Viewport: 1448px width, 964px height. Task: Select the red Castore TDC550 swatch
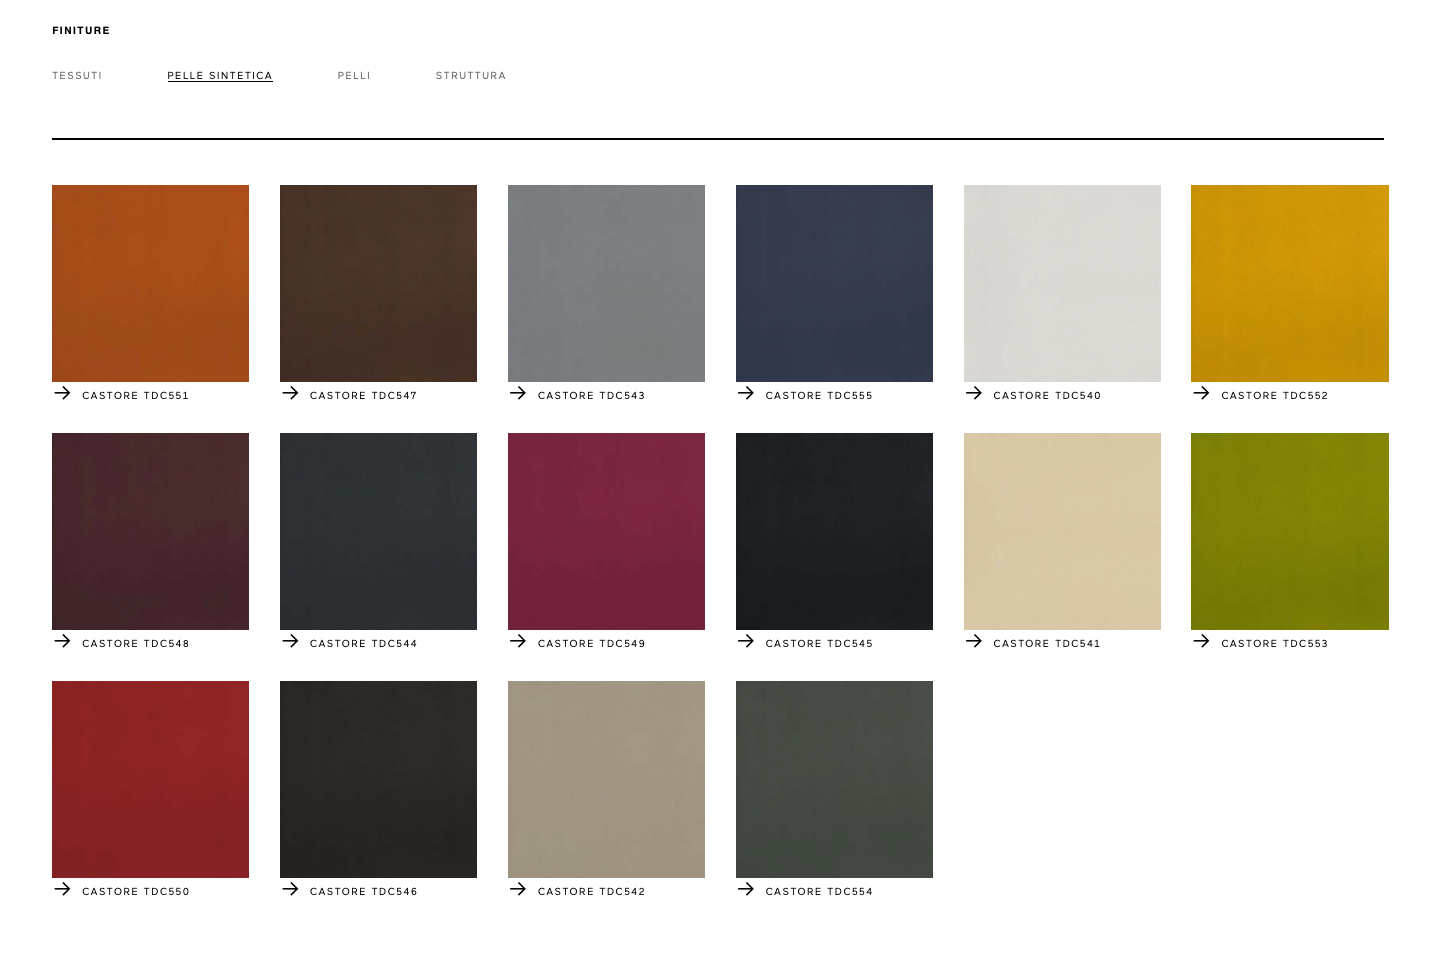point(150,779)
